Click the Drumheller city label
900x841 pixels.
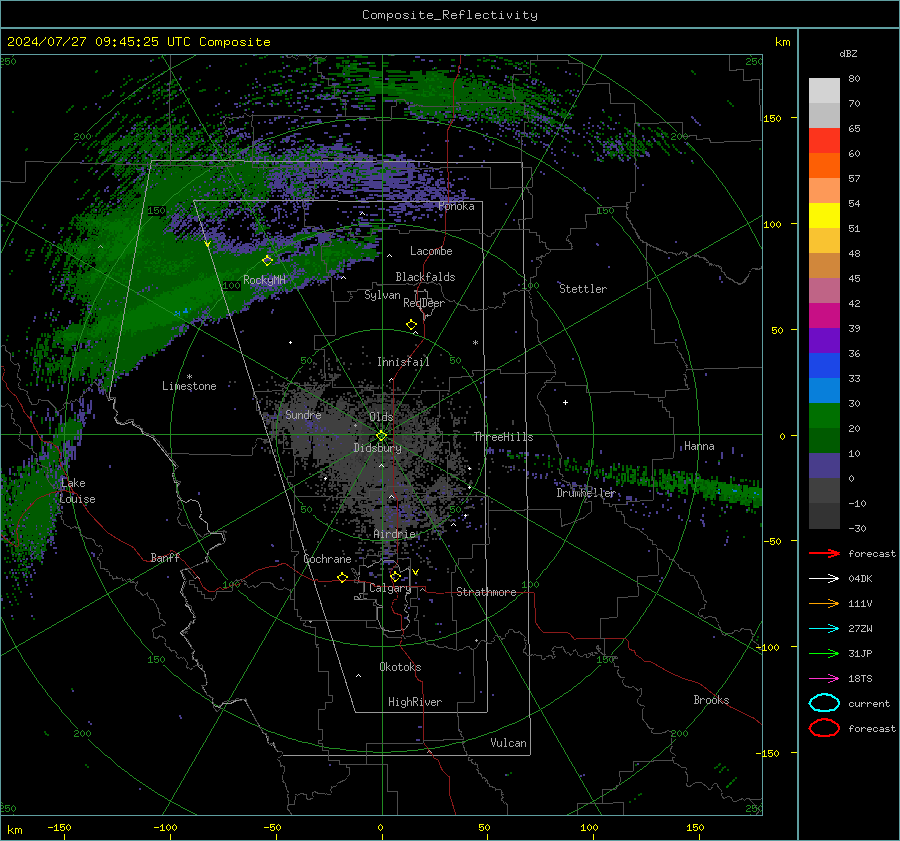pos(585,493)
